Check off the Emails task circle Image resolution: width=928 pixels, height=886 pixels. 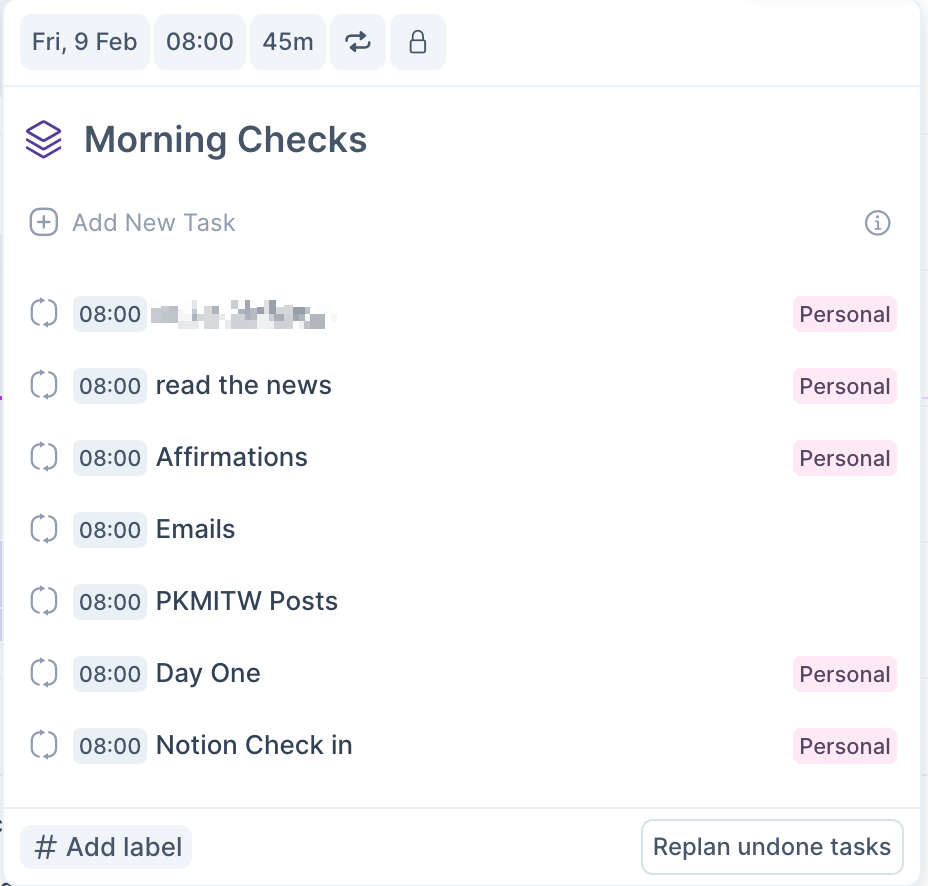44,530
